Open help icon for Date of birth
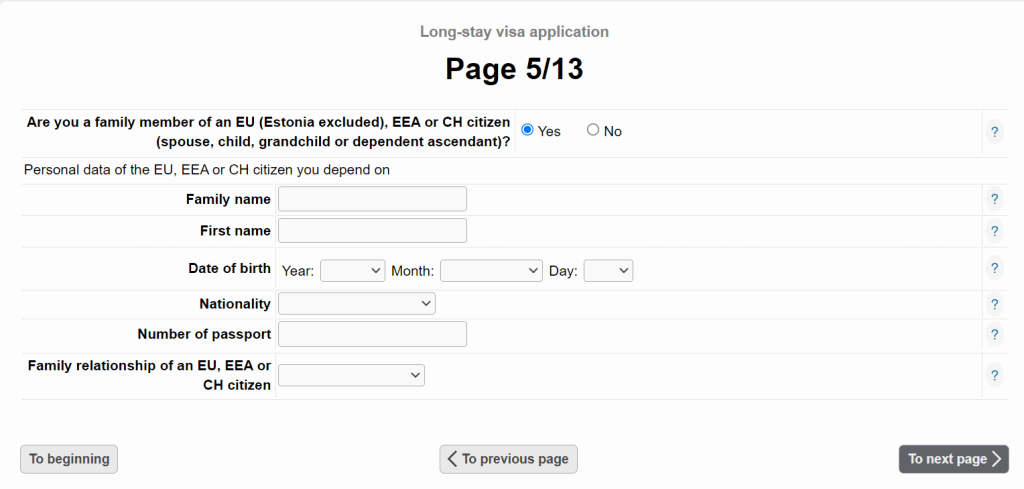The height and width of the screenshot is (489, 1024). (x=994, y=268)
